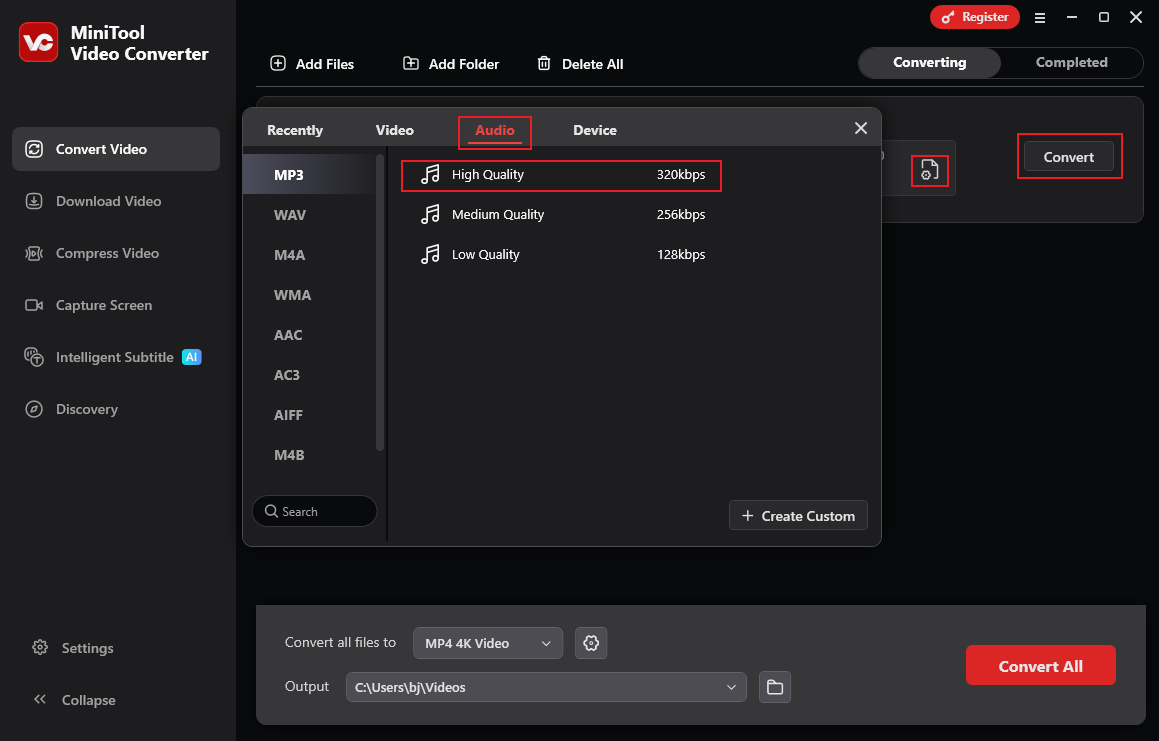Open advanced settings next to format selector
The height and width of the screenshot is (741, 1159).
point(590,643)
